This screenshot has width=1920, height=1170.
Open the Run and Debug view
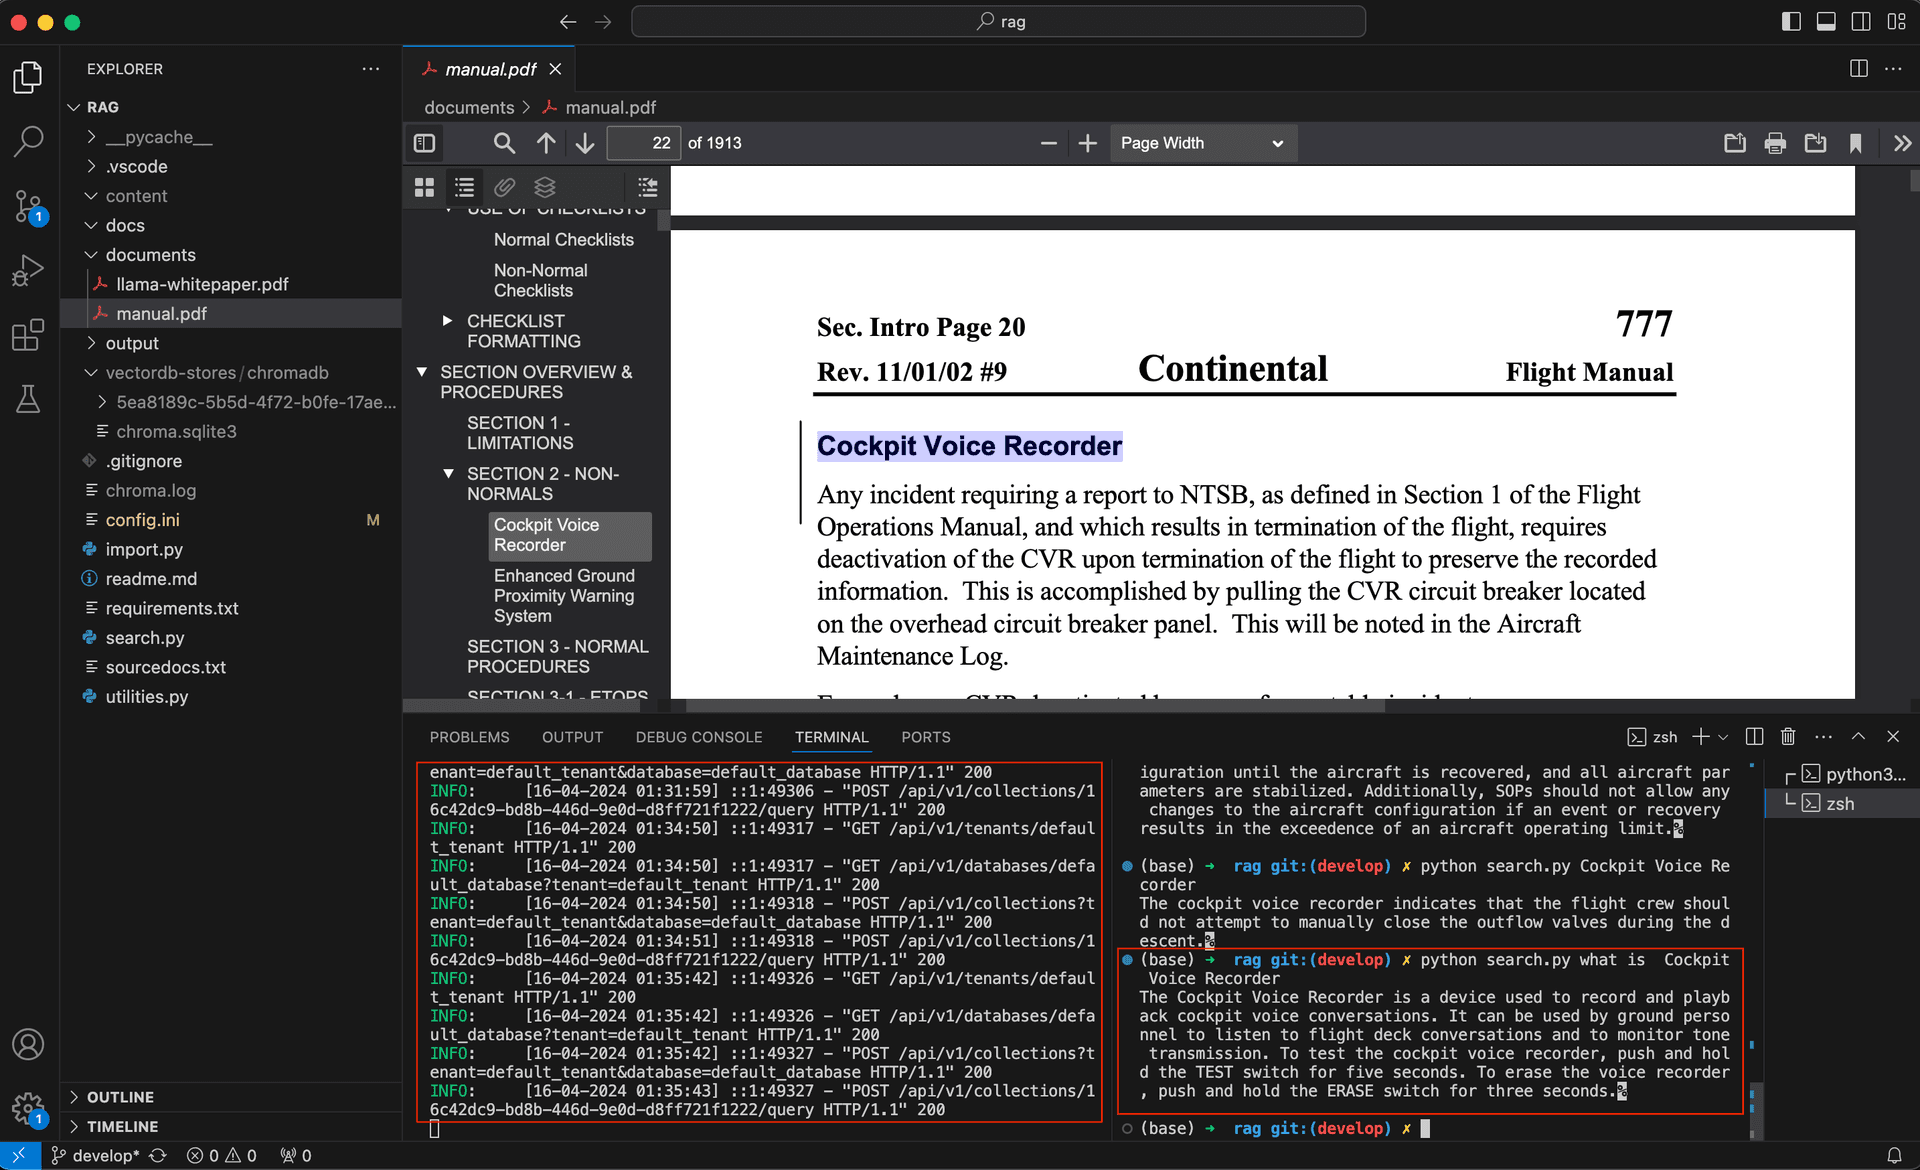pyautogui.click(x=28, y=270)
